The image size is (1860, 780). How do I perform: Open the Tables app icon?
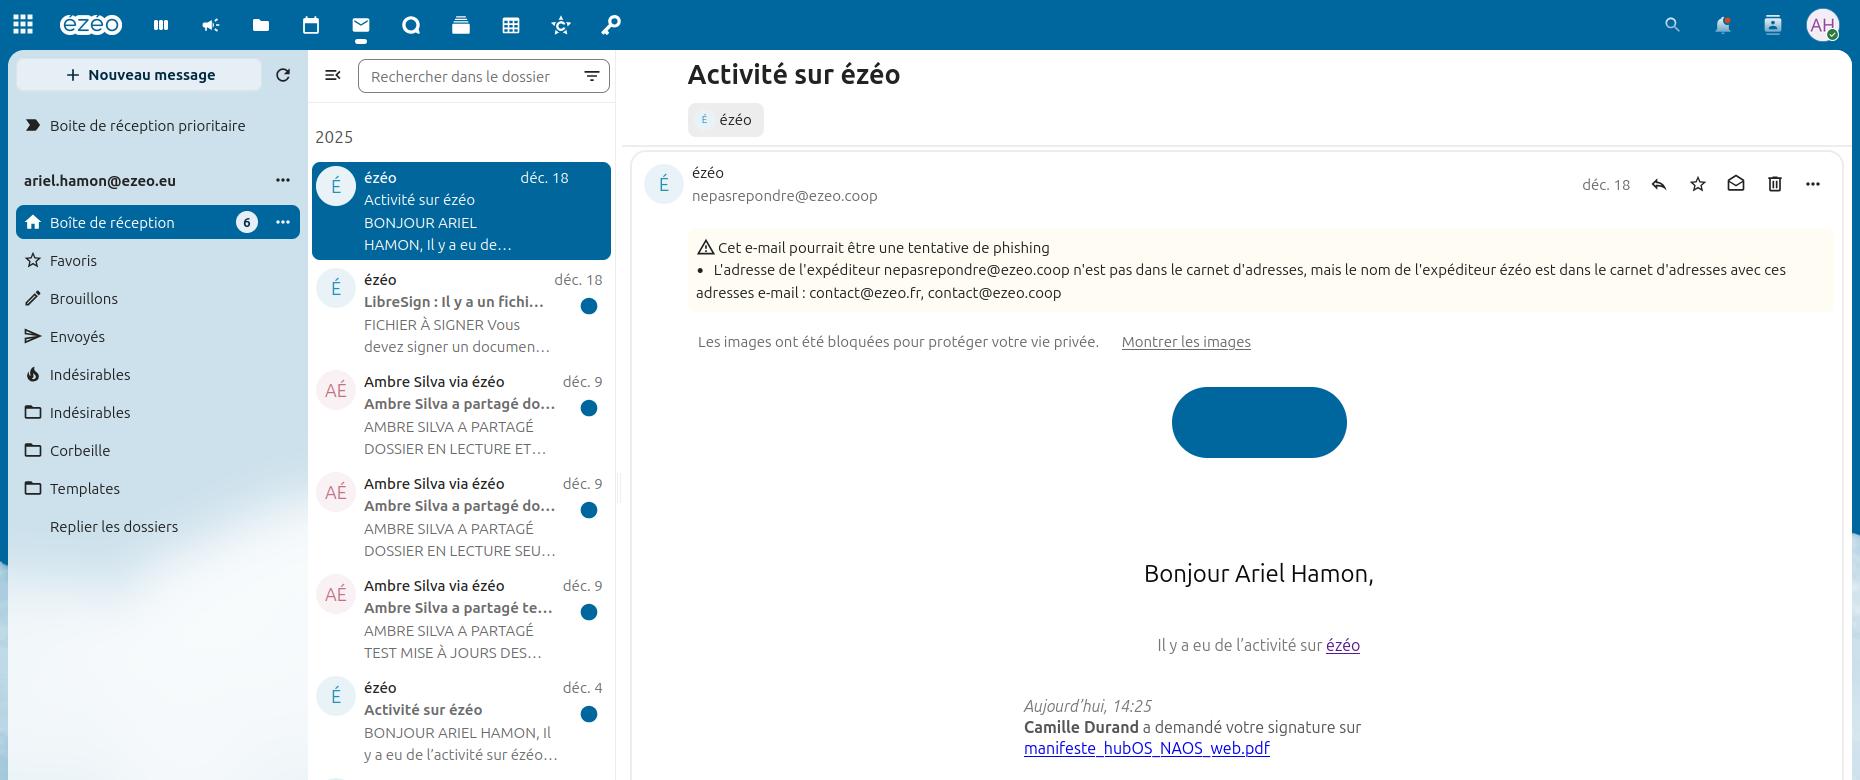click(511, 25)
